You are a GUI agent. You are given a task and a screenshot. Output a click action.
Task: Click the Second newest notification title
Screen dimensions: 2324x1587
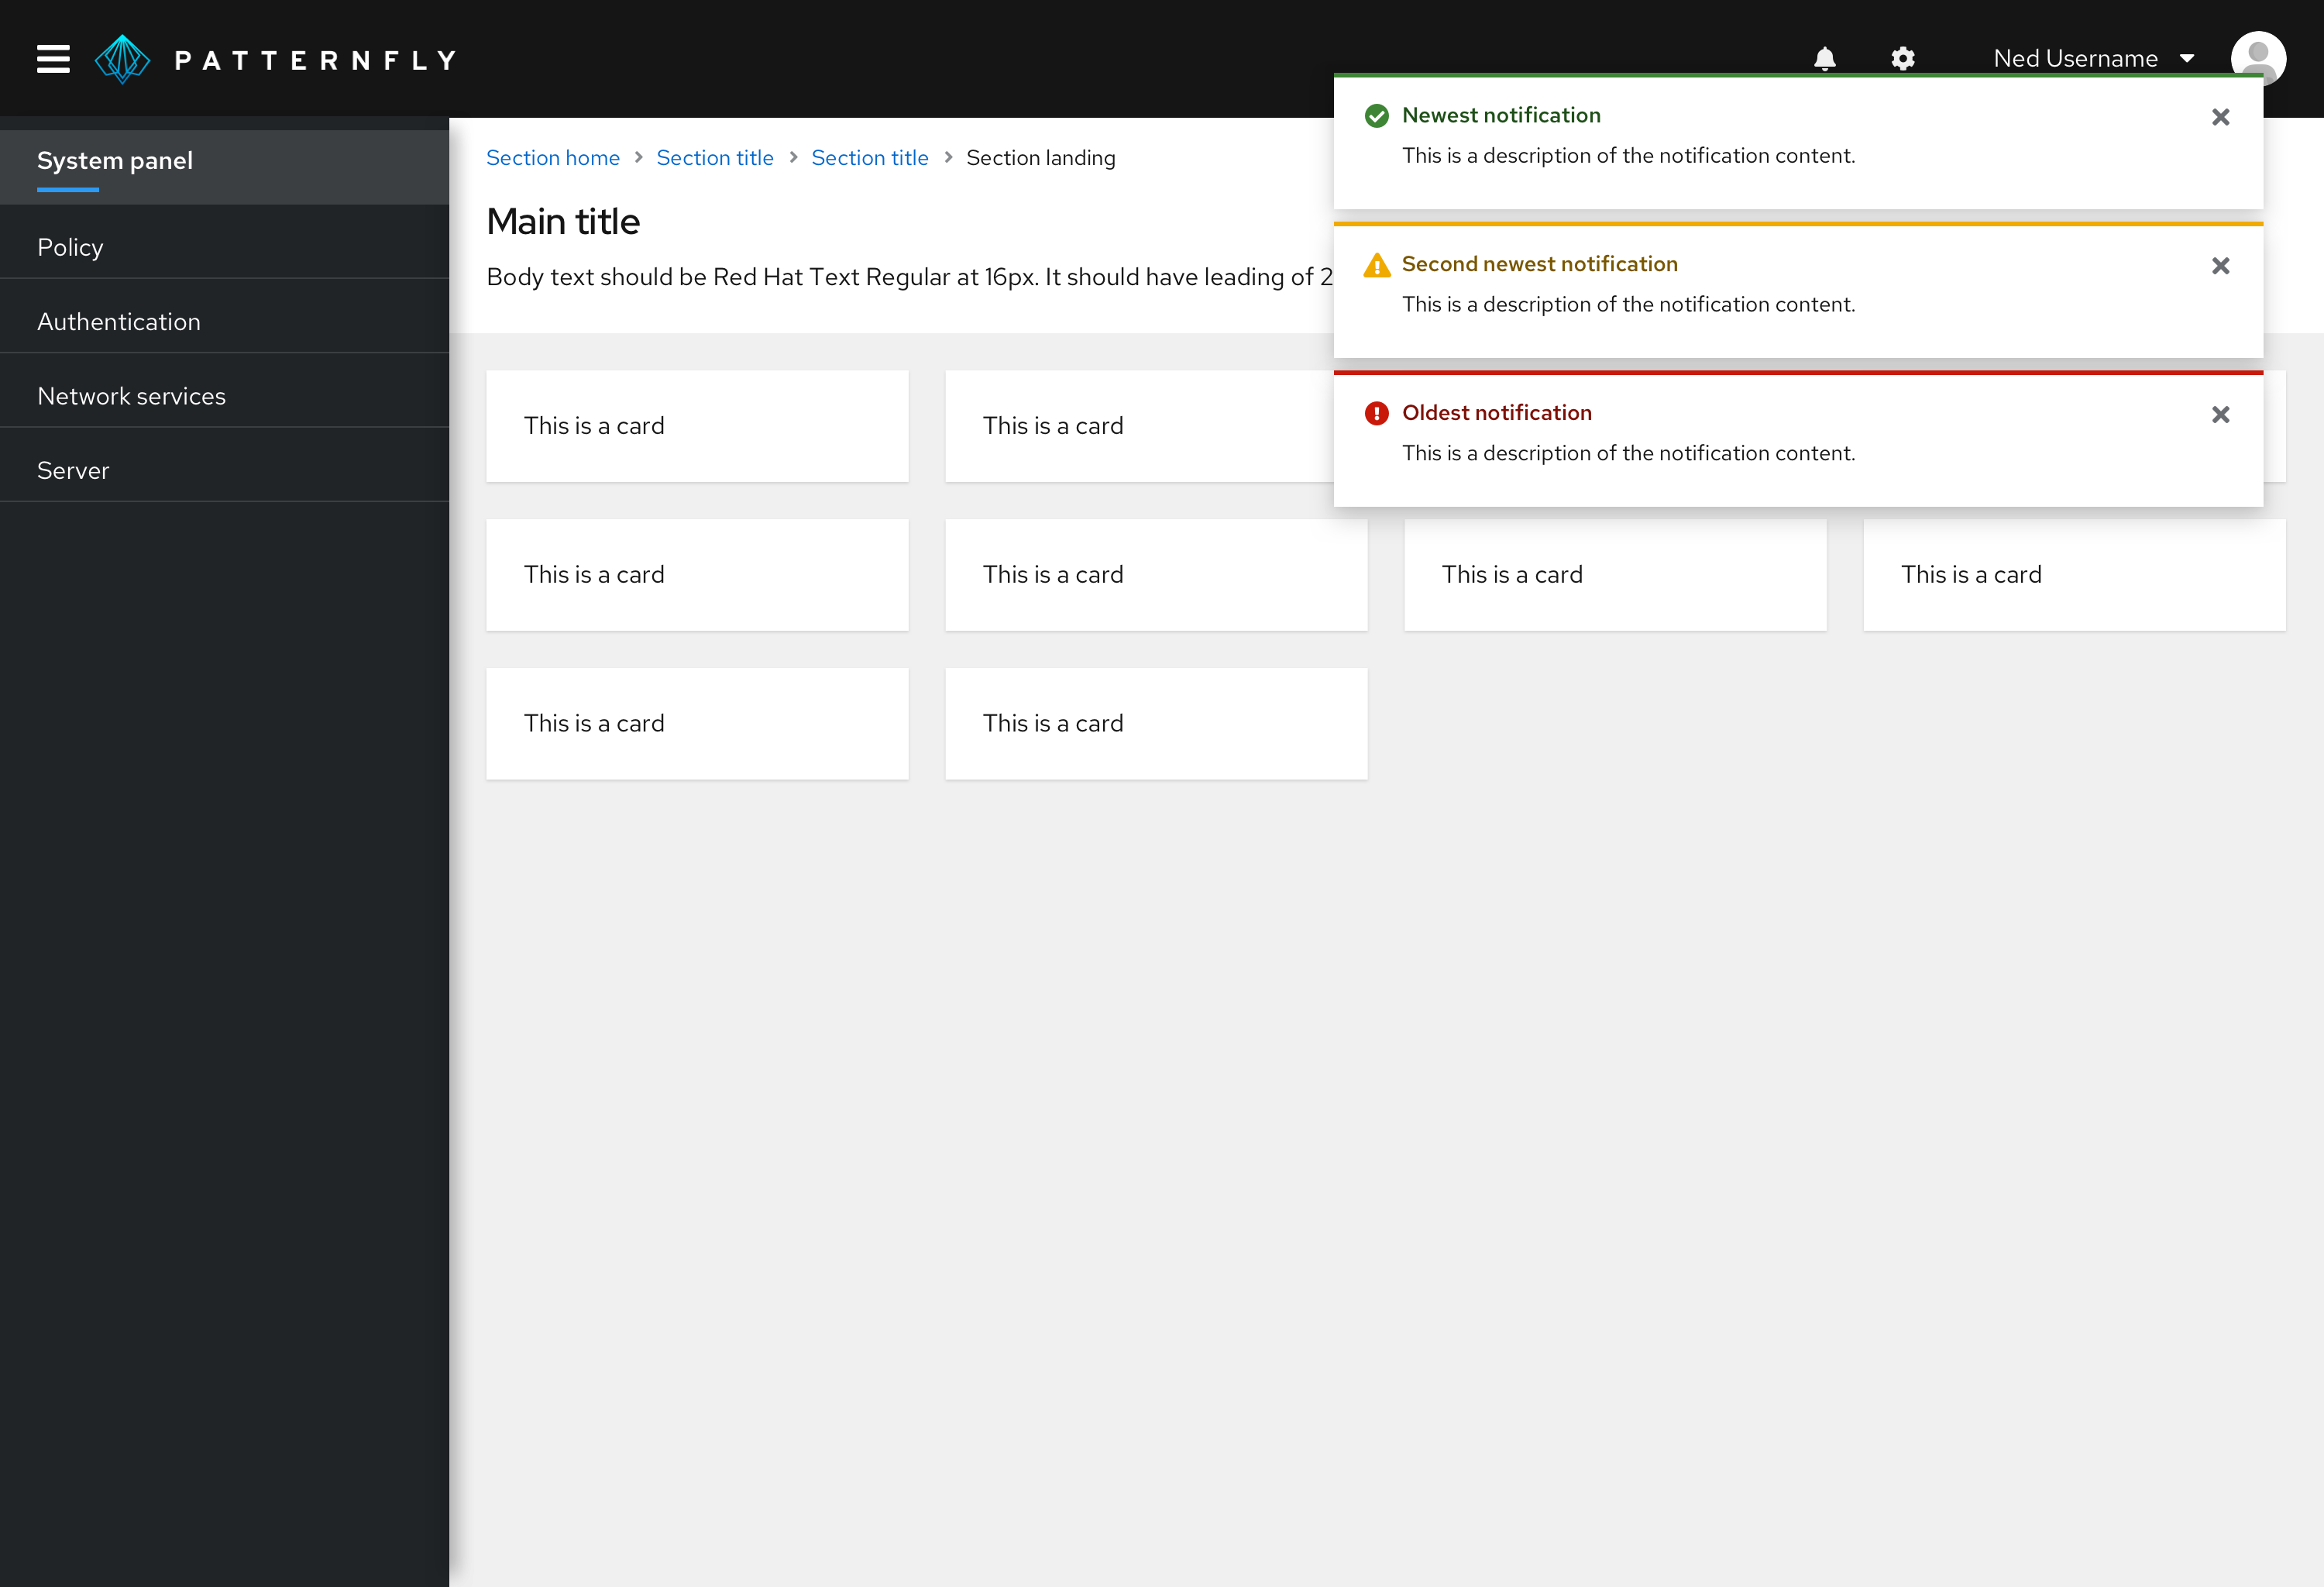1539,264
